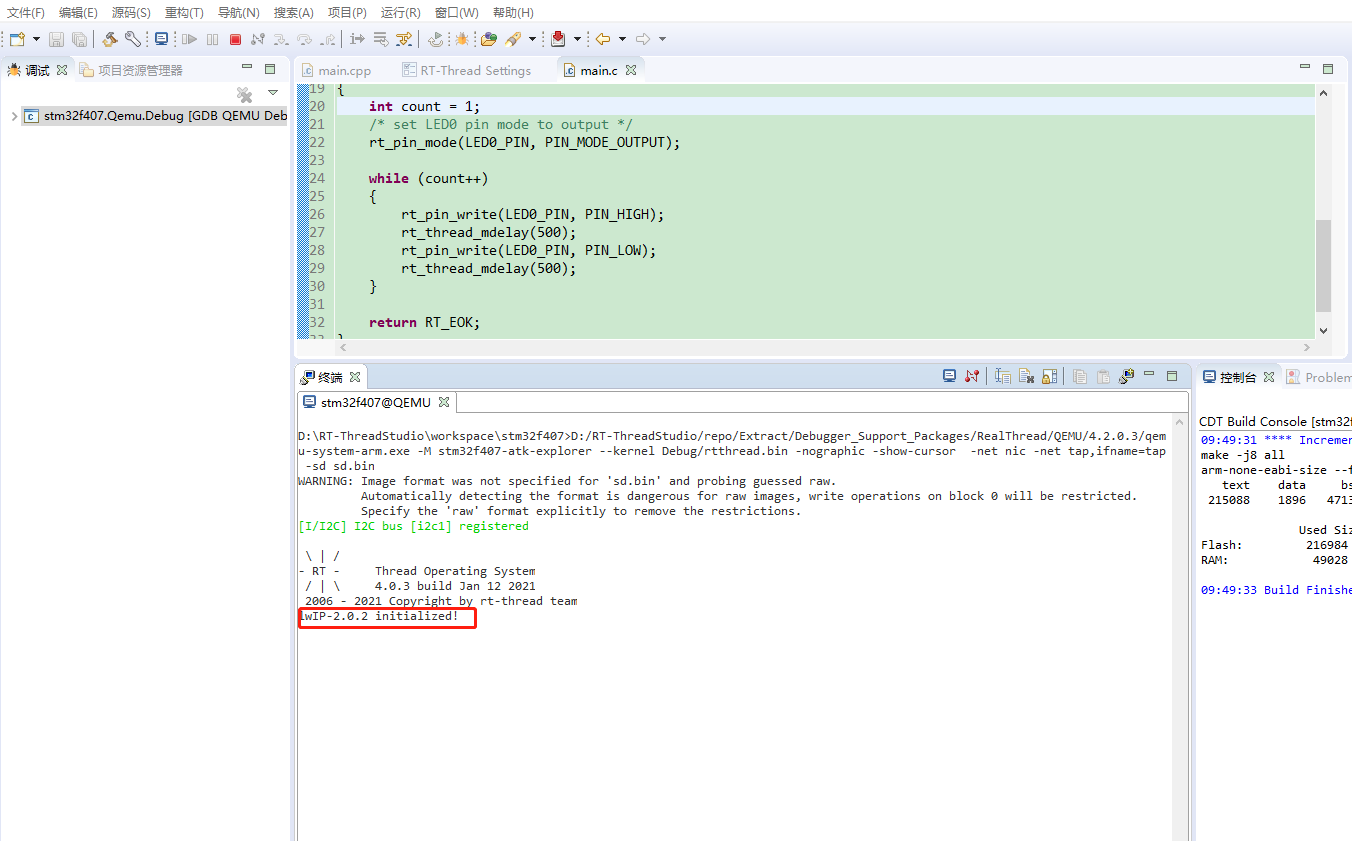Click the open folder with globe icon
1352x841 pixels.
[x=488, y=39]
